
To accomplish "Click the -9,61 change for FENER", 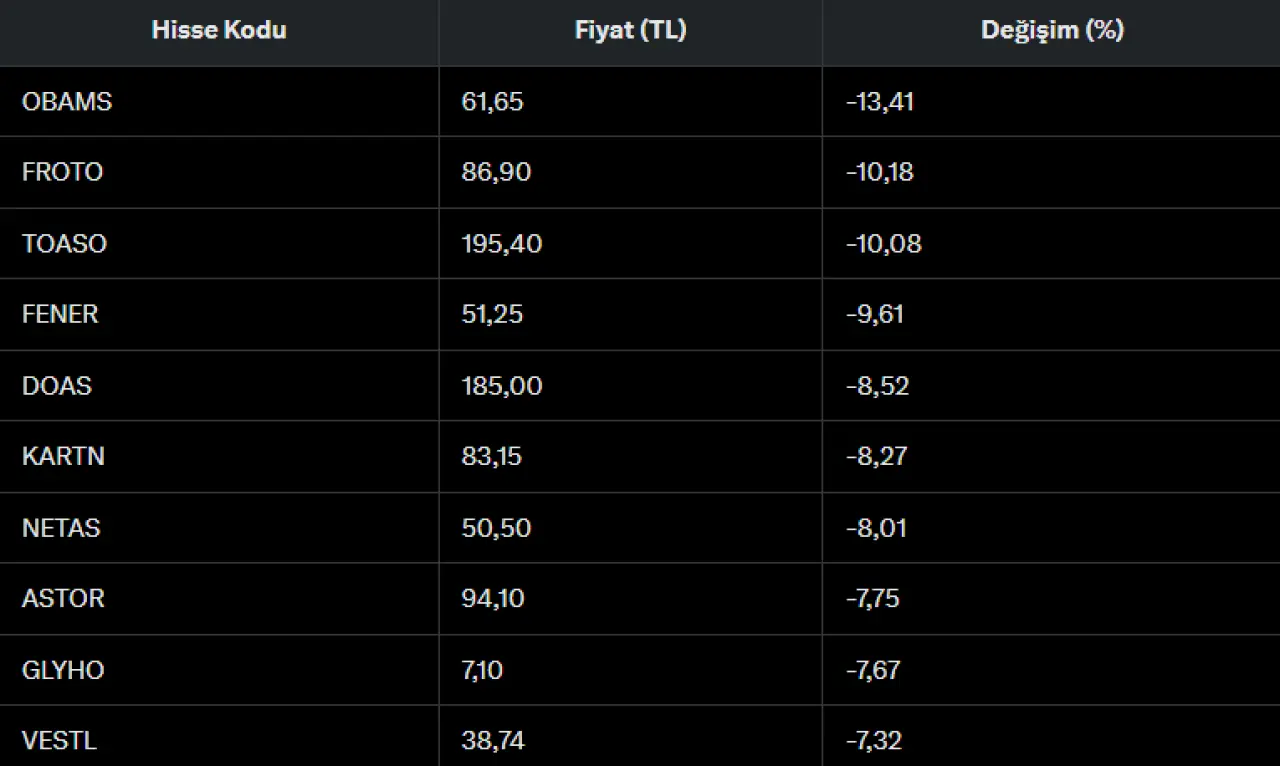I will pos(875,314).
